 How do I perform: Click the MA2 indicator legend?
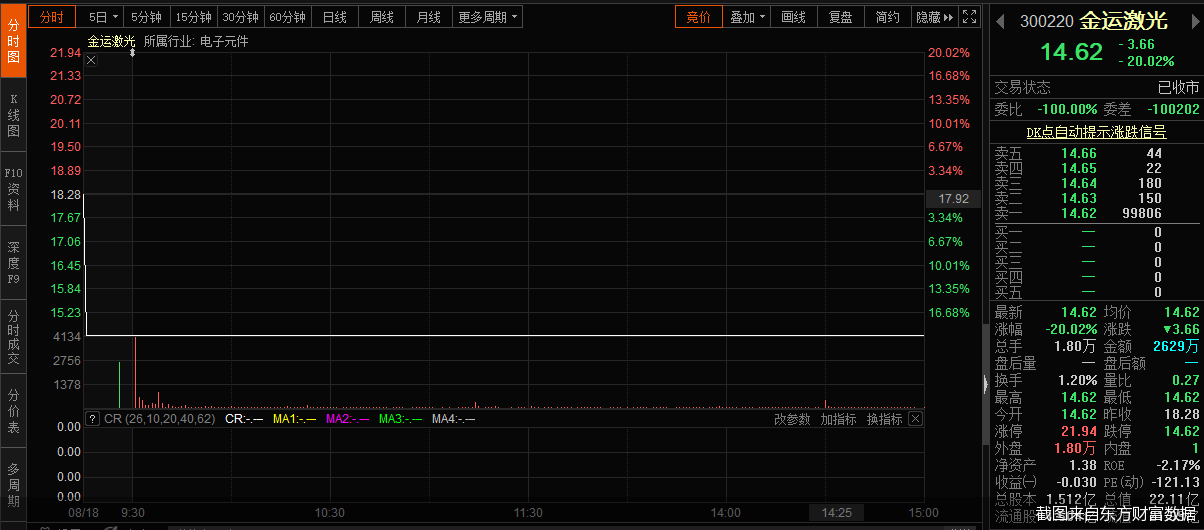pos(347,419)
